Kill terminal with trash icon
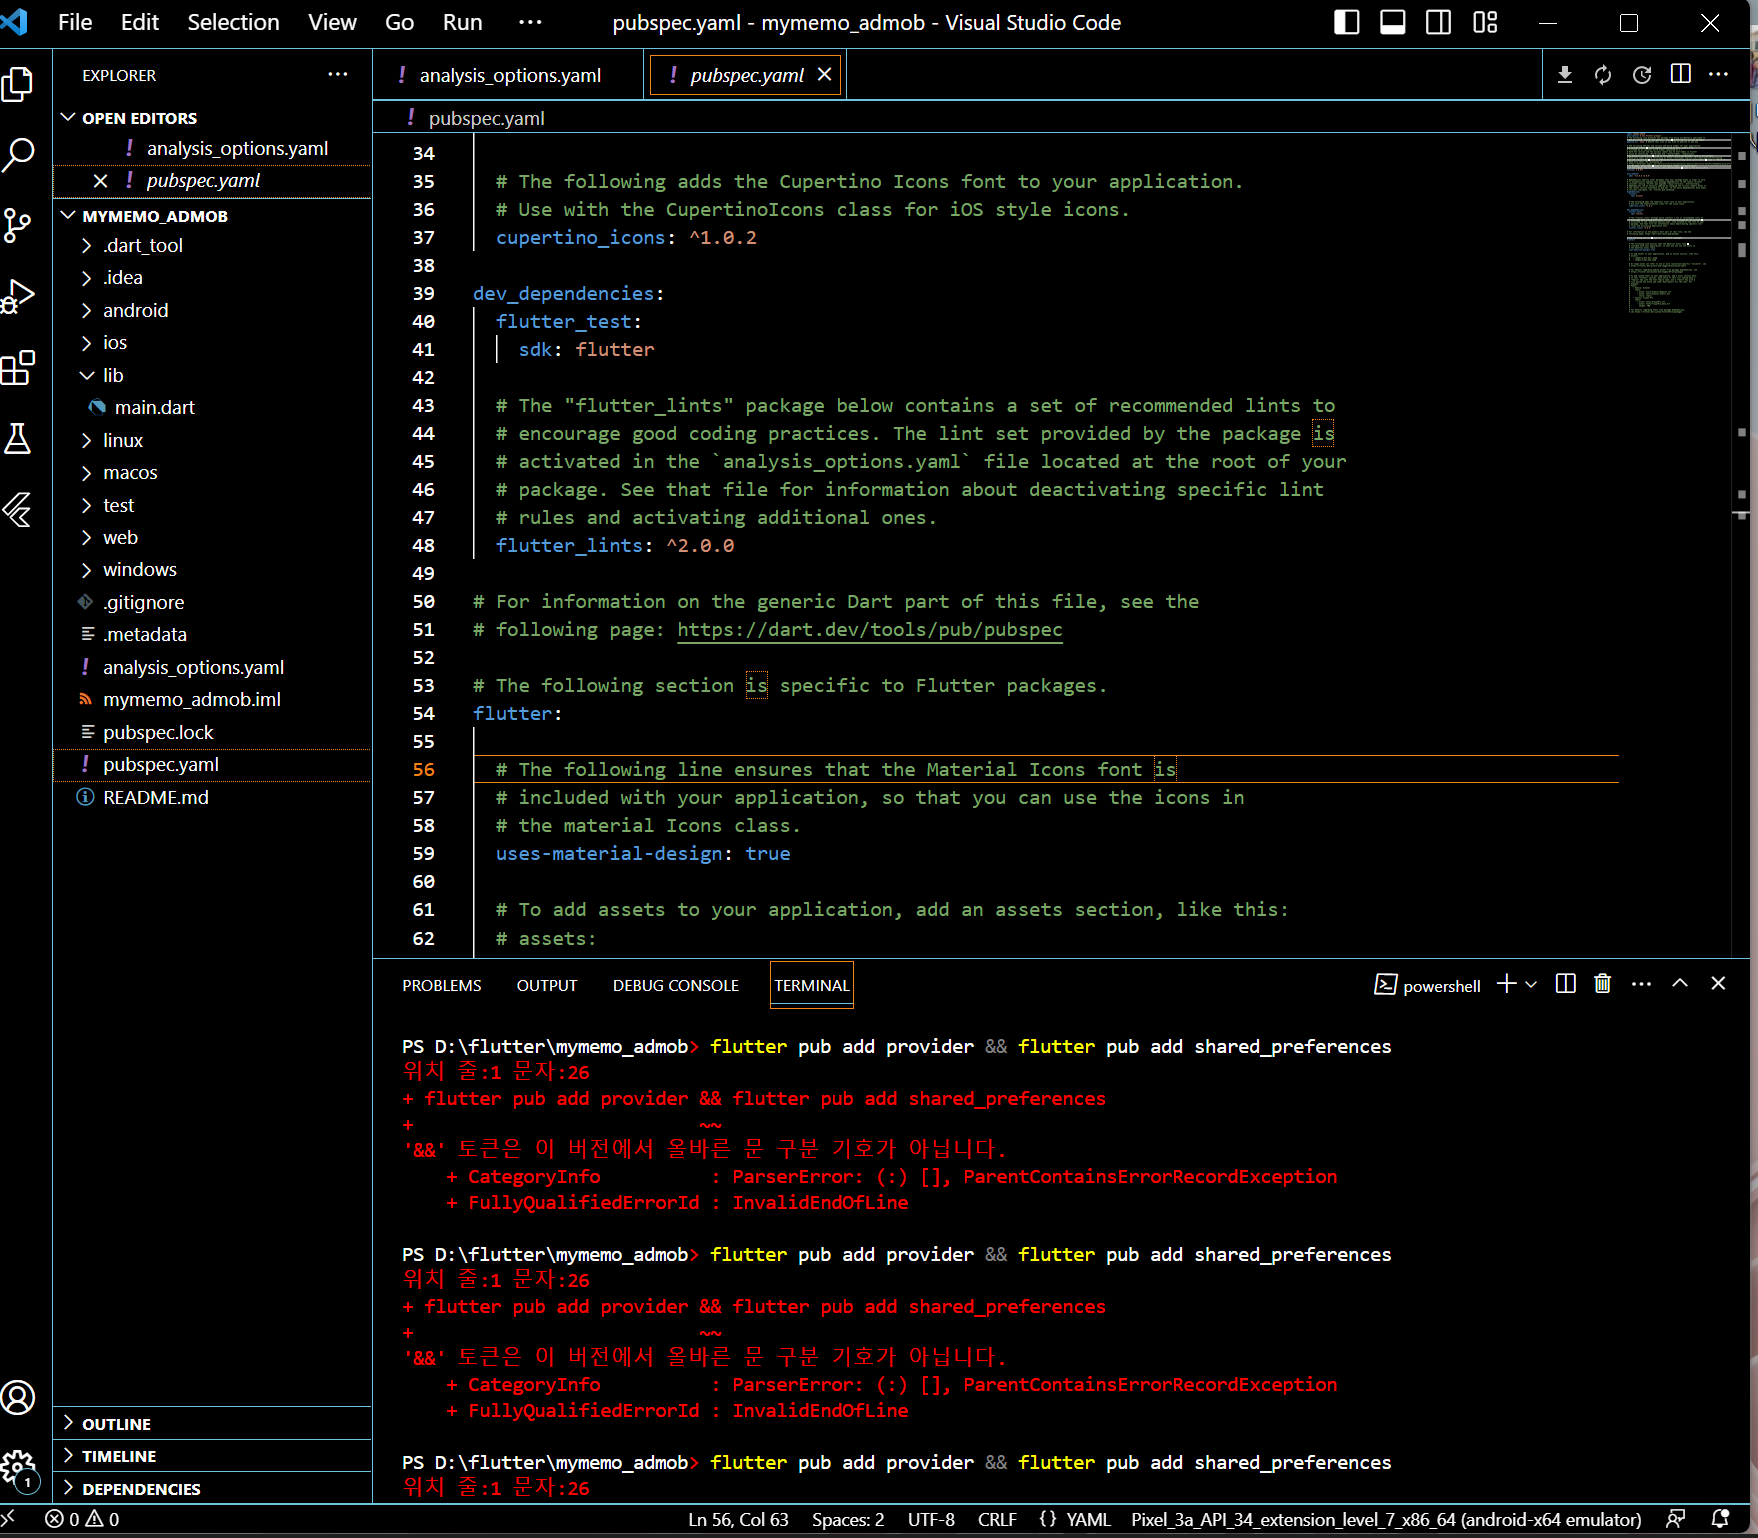1758x1538 pixels. 1603,984
